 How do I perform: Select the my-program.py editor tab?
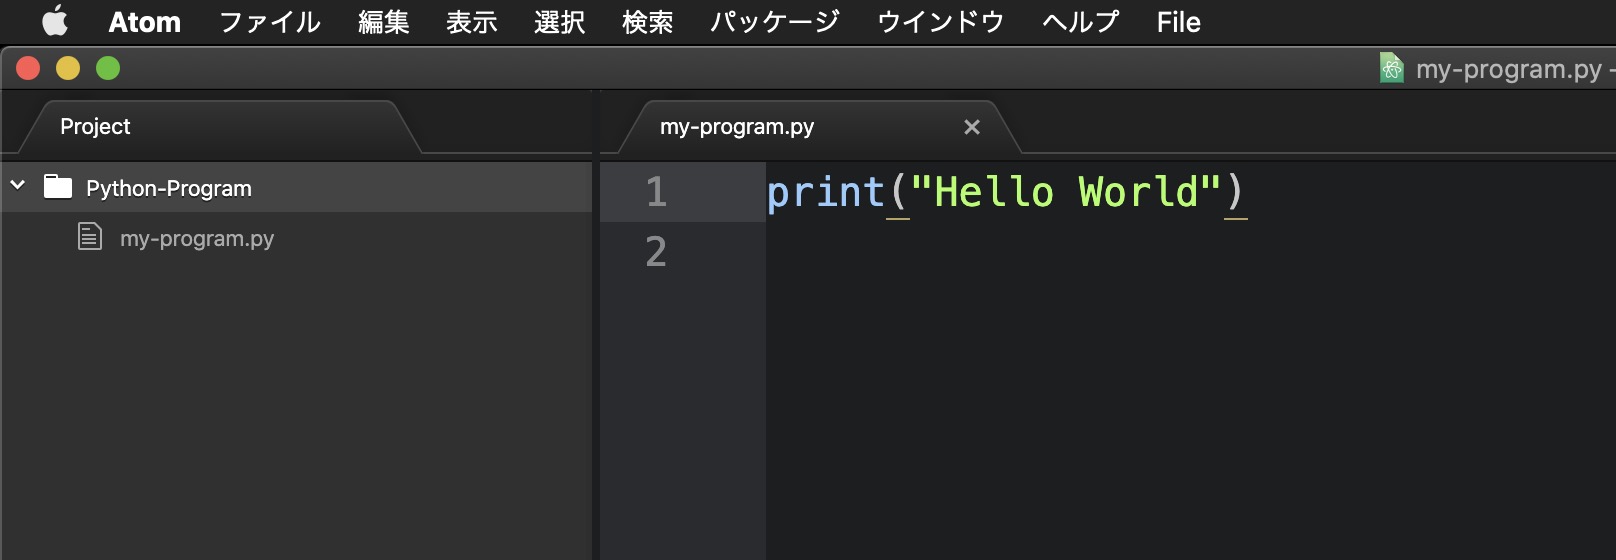[x=737, y=127]
